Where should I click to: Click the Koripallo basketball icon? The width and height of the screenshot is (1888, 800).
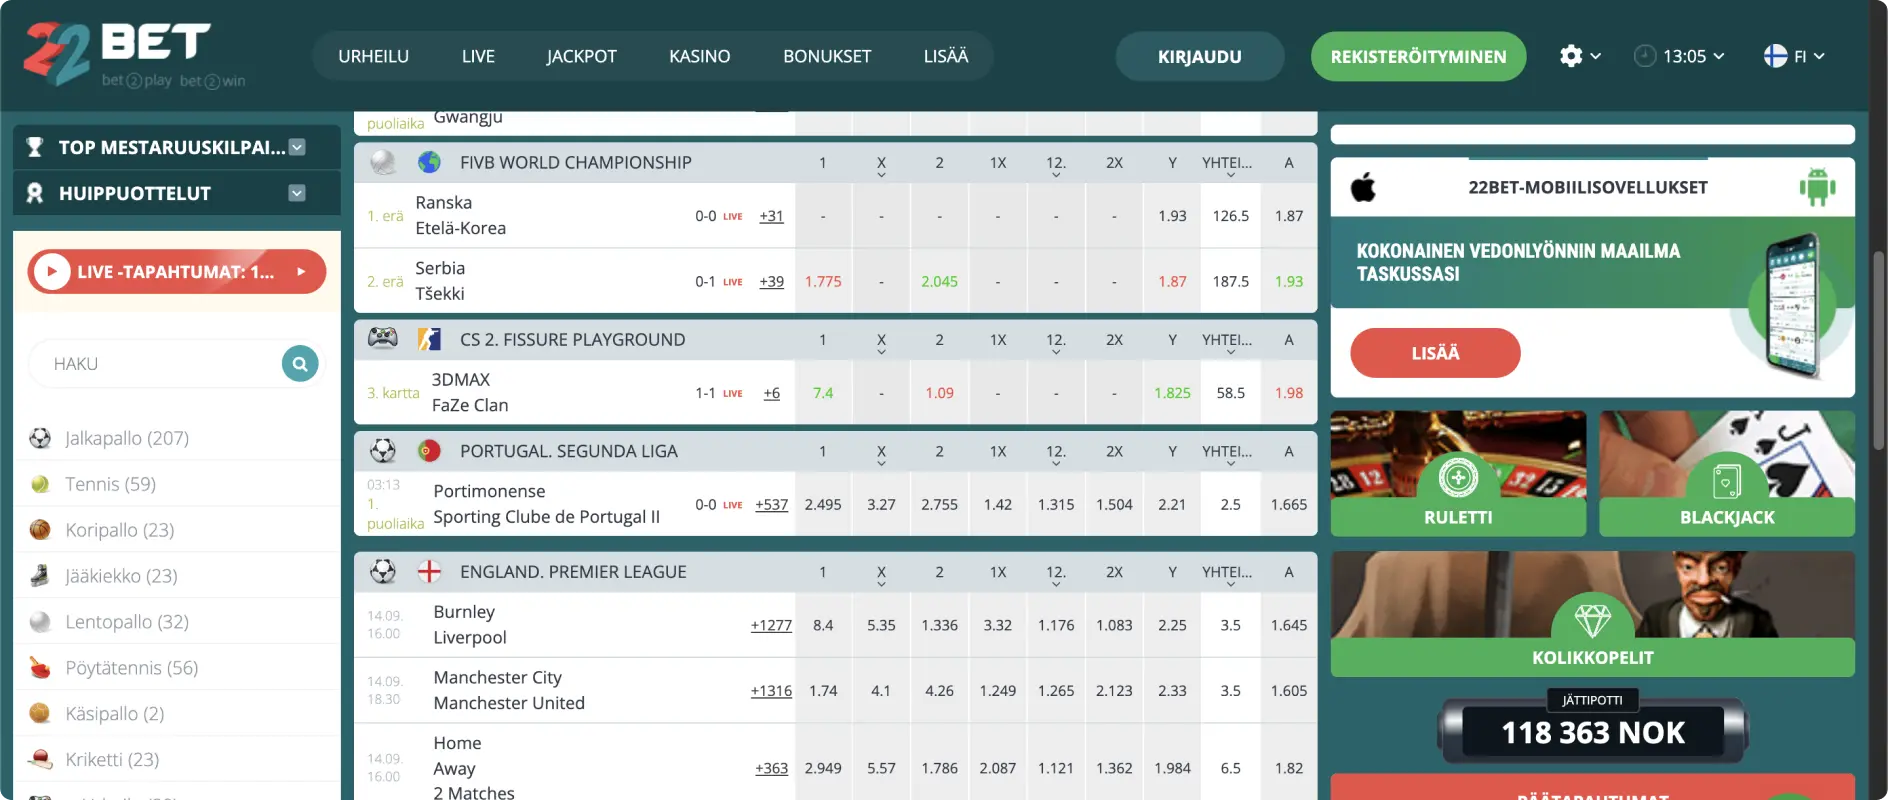[x=40, y=530]
